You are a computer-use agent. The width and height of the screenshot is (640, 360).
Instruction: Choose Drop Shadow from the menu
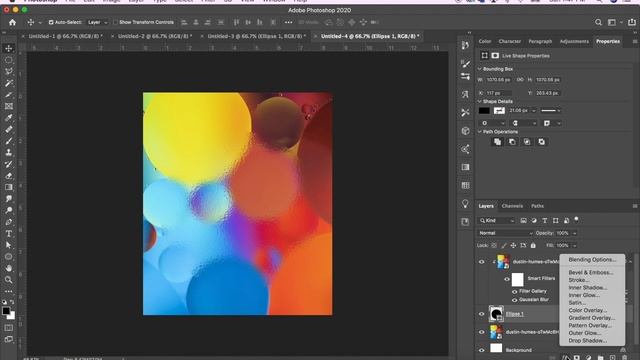point(588,340)
